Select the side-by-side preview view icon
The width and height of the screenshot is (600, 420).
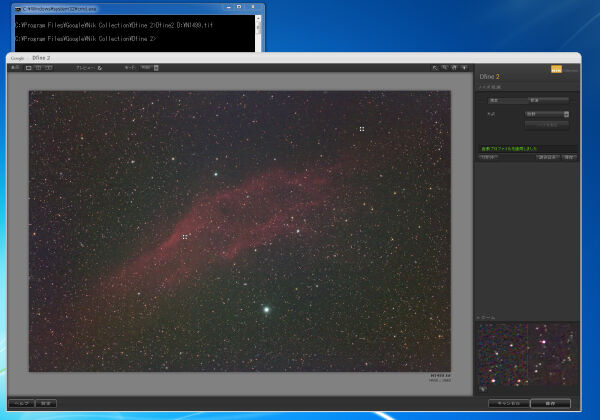[x=49, y=68]
